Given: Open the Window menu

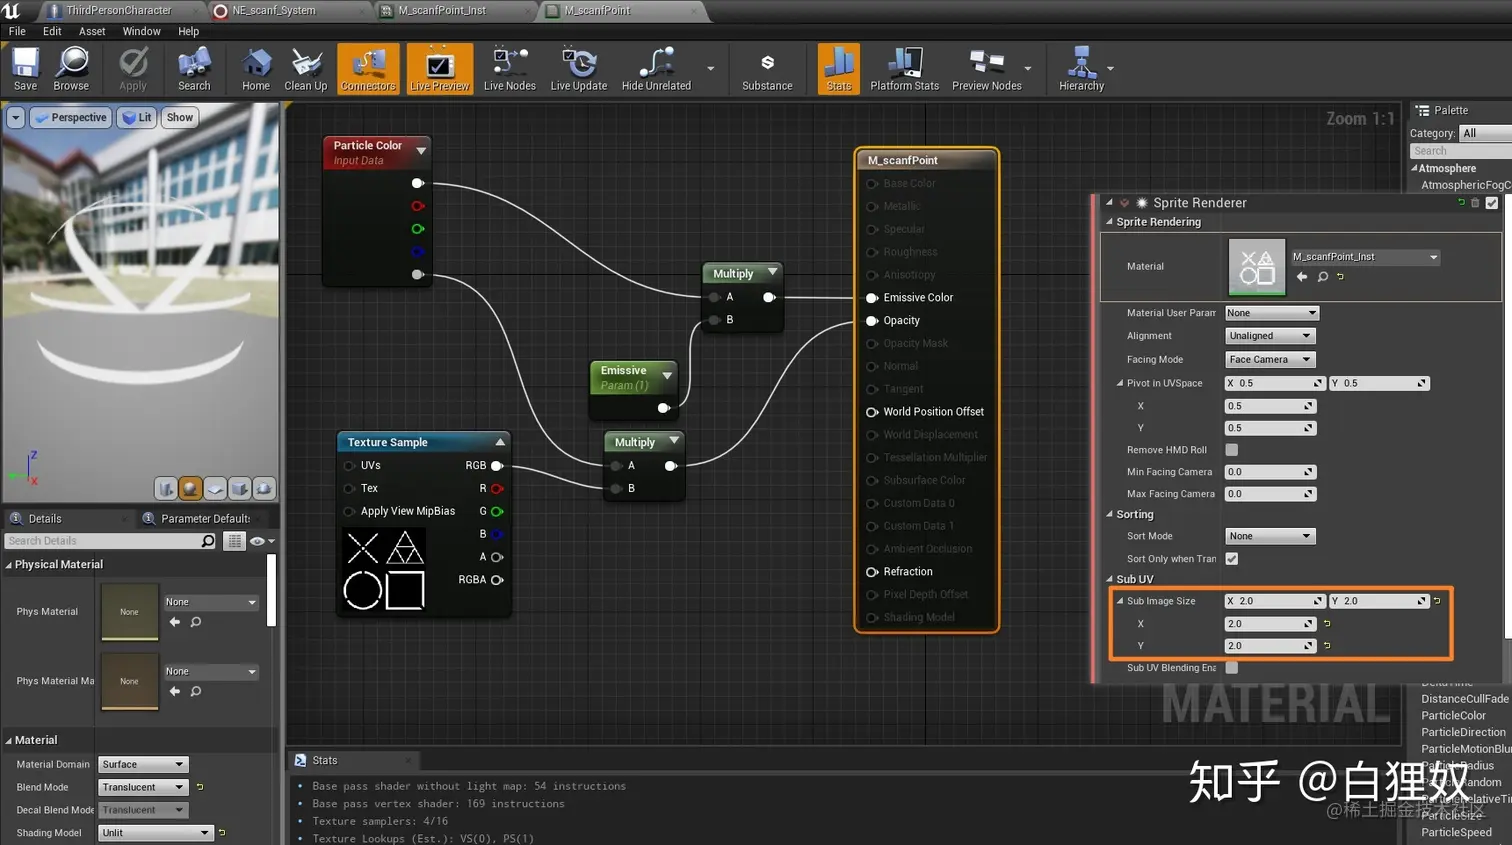Looking at the screenshot, I should [141, 31].
